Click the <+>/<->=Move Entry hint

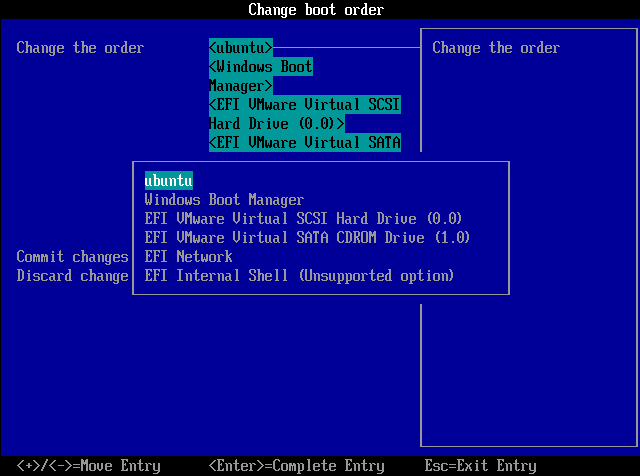[x=89, y=465]
